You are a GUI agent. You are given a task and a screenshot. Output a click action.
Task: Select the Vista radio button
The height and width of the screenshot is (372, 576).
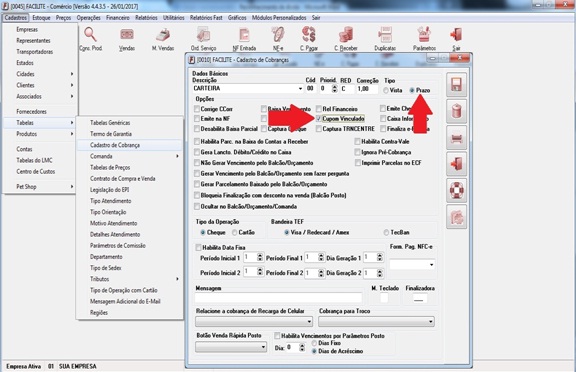(x=386, y=90)
